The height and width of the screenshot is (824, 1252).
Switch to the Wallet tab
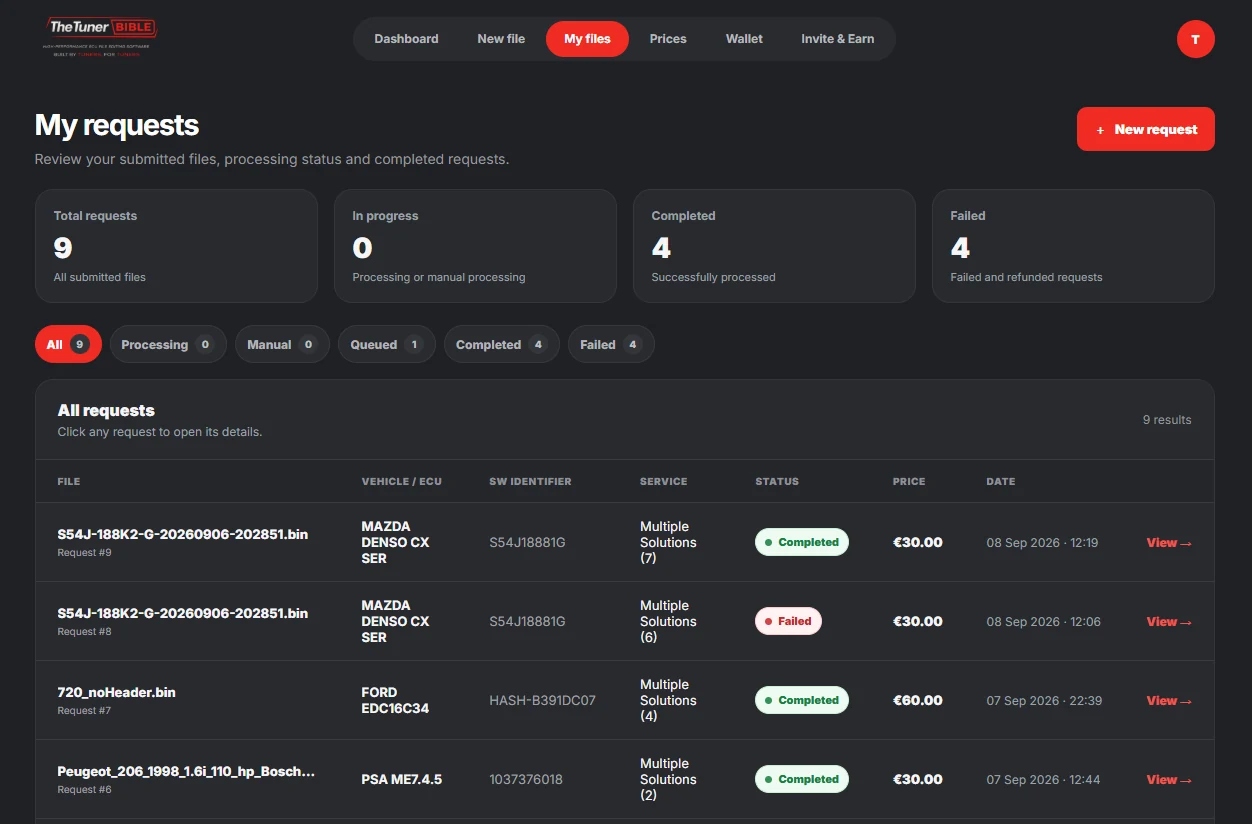pos(744,39)
